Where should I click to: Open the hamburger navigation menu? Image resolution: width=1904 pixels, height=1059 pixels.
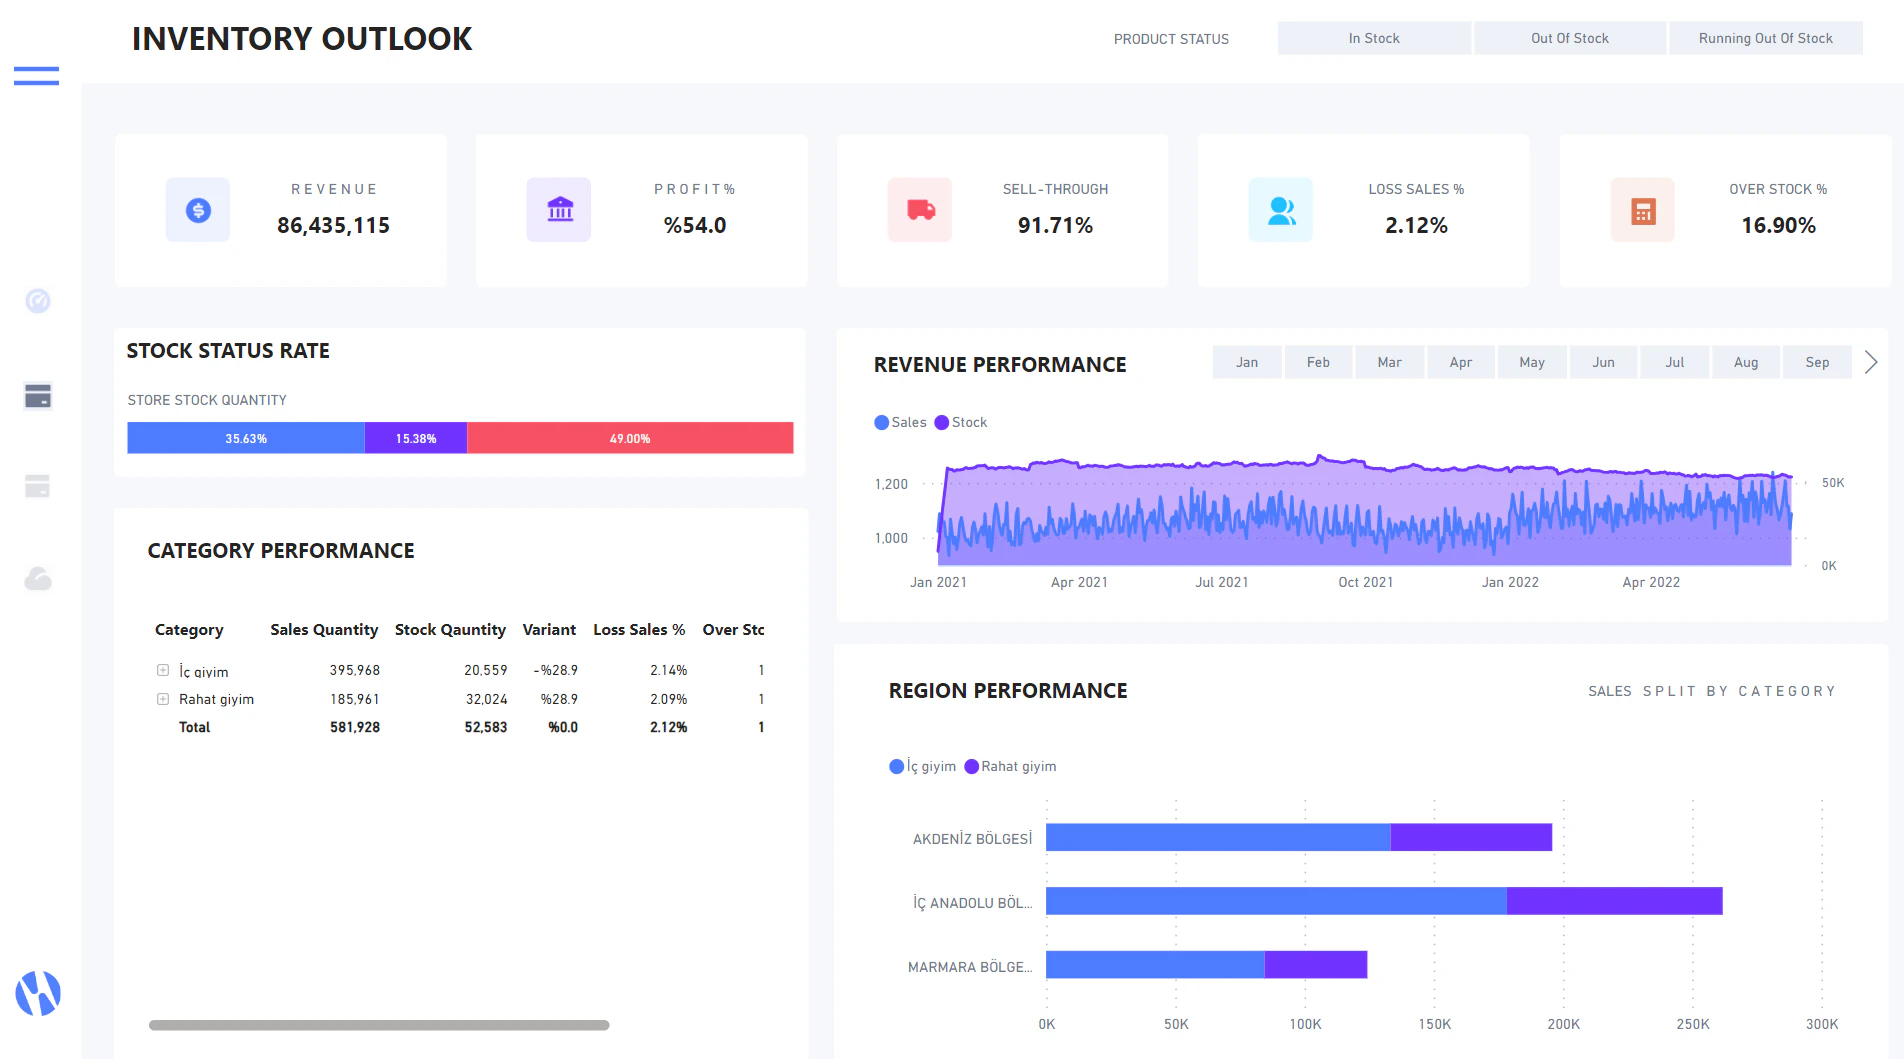(36, 76)
